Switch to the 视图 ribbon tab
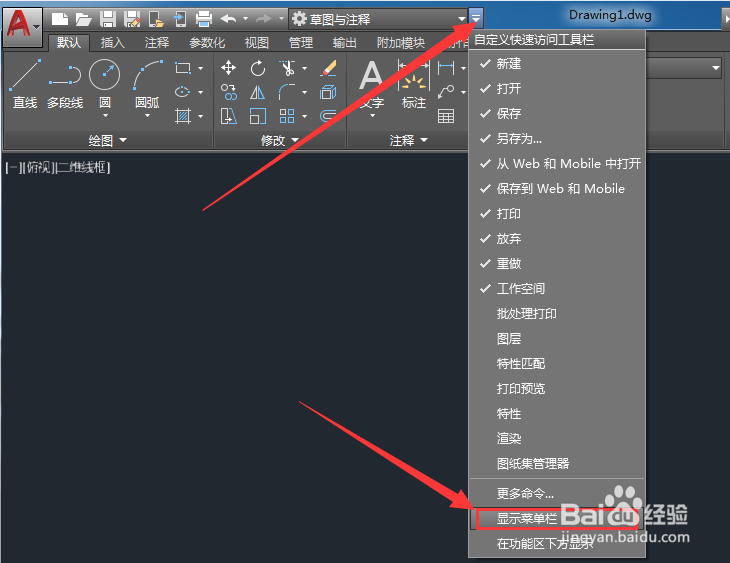The image size is (730, 563). coord(257,43)
